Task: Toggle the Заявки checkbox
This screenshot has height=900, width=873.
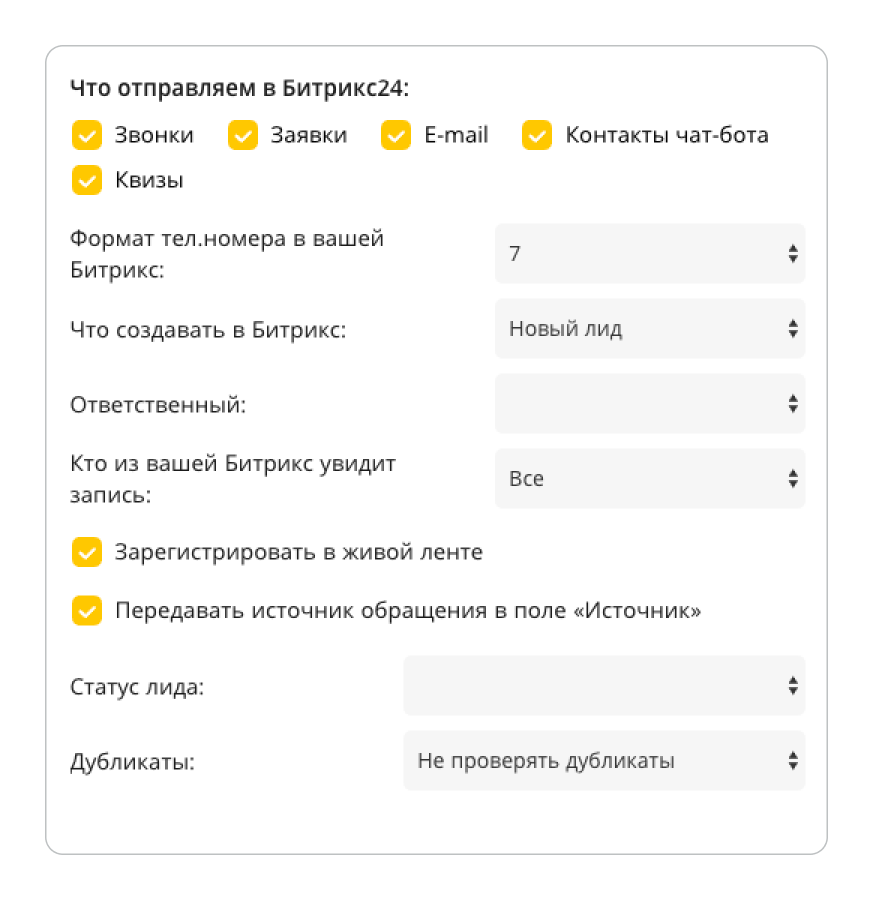Action: click(243, 135)
